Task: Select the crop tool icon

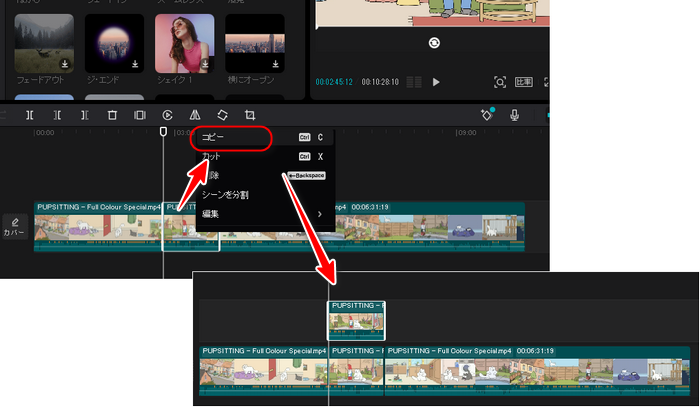Action: [x=250, y=116]
